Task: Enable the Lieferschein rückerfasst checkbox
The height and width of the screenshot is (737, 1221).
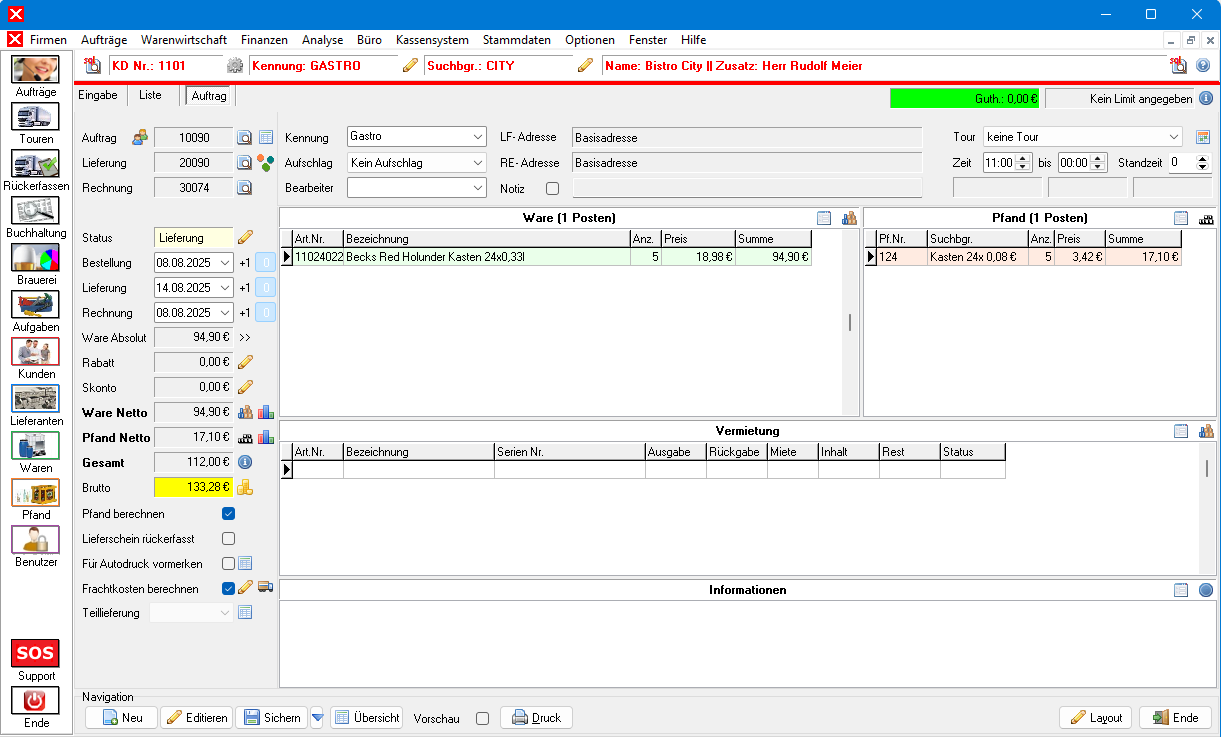Action: click(x=228, y=539)
